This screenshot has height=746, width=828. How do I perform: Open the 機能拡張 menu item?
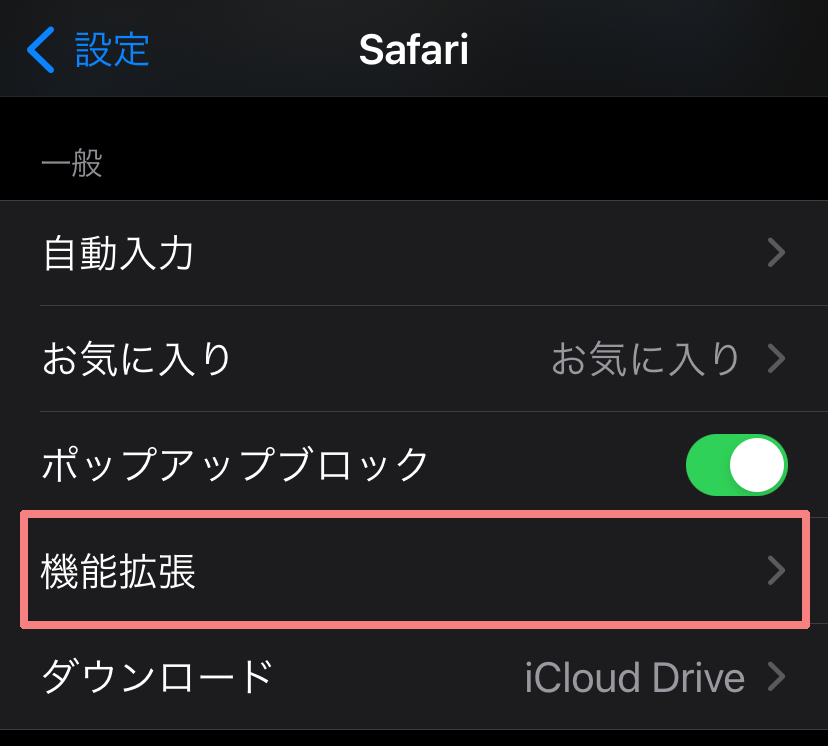118,571
